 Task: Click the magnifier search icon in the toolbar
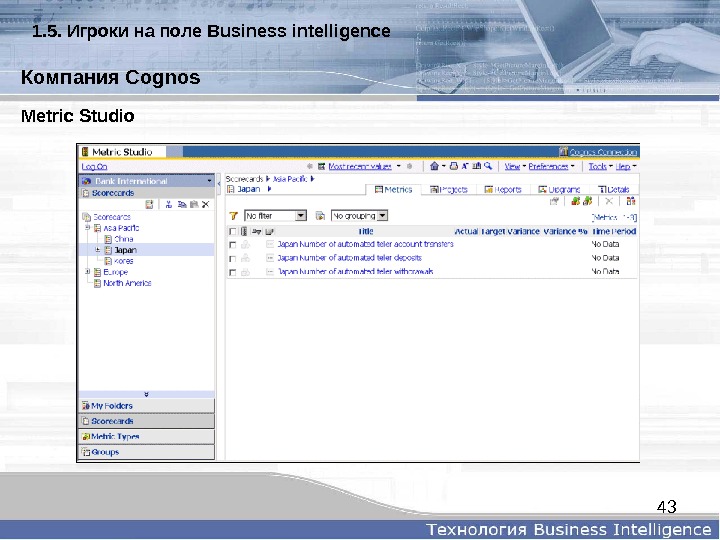pos(488,166)
